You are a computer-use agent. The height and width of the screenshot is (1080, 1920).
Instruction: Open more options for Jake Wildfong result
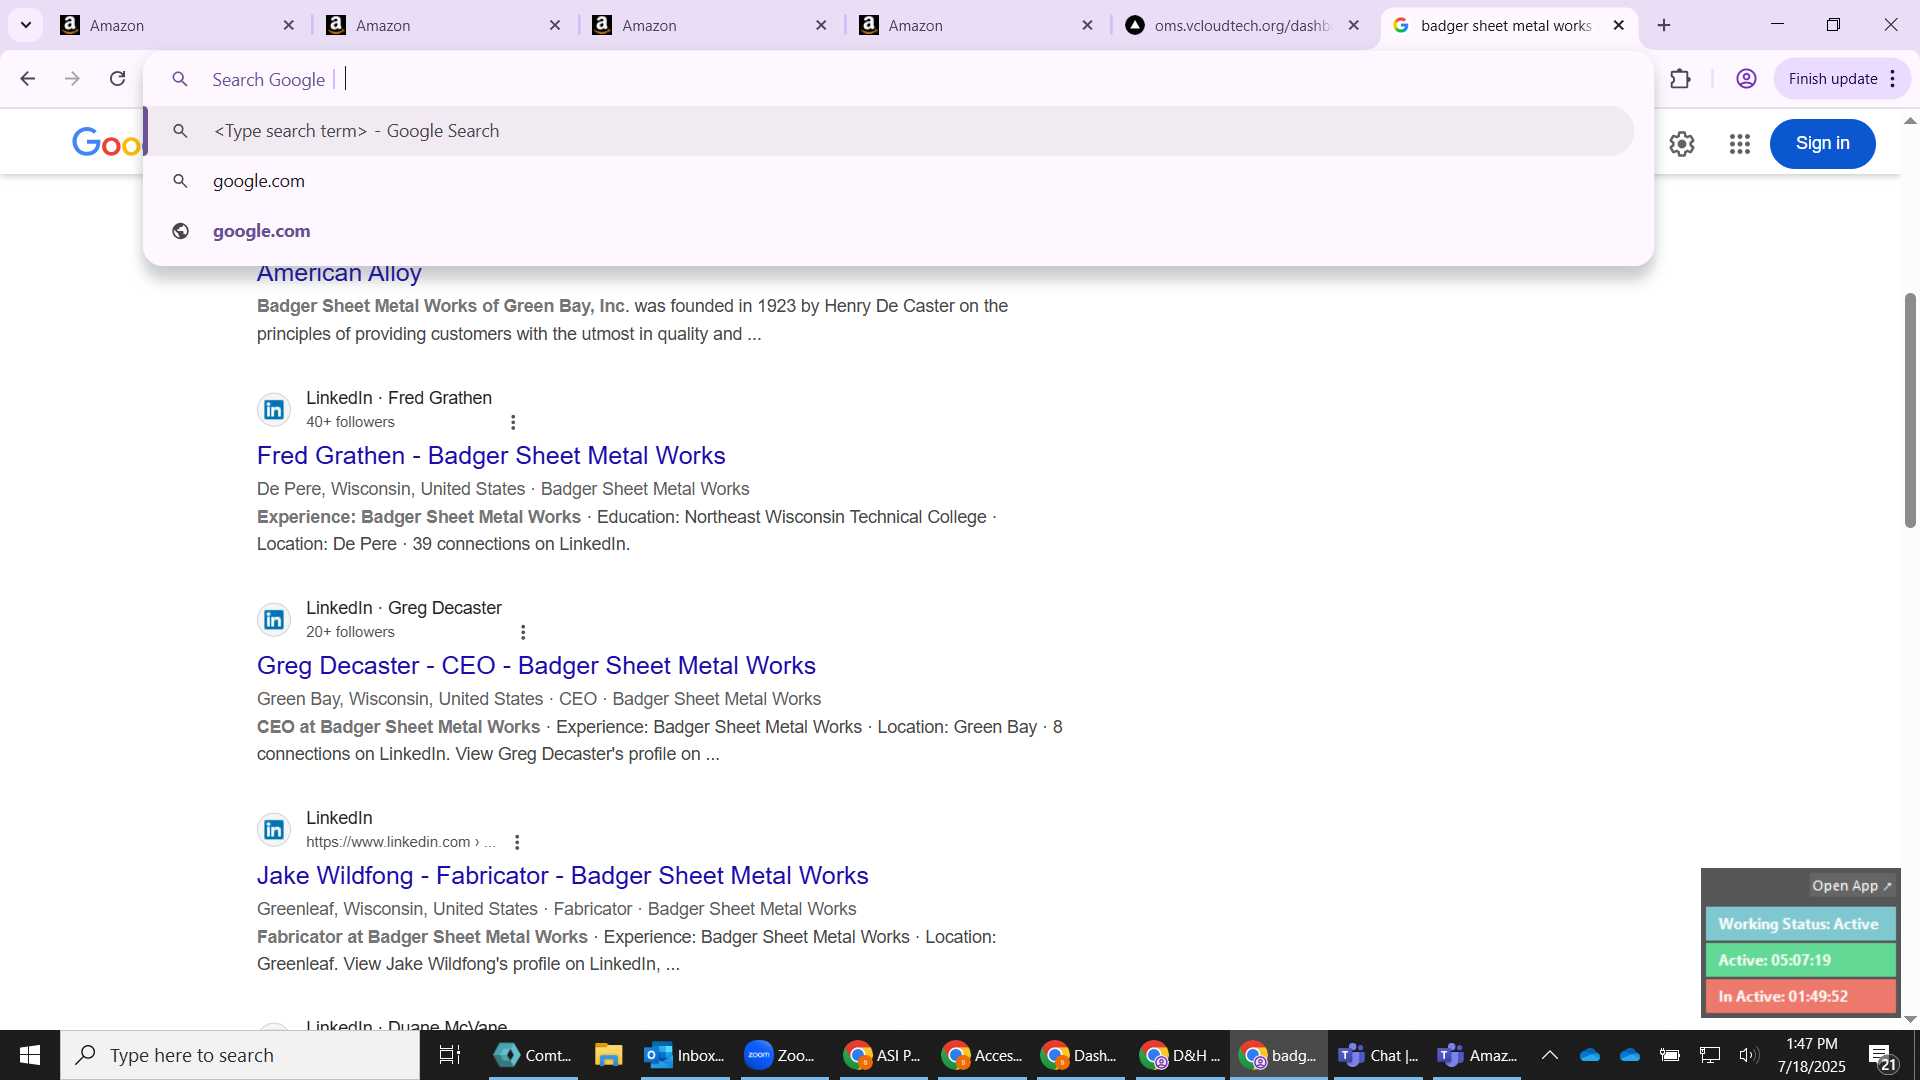click(x=517, y=843)
